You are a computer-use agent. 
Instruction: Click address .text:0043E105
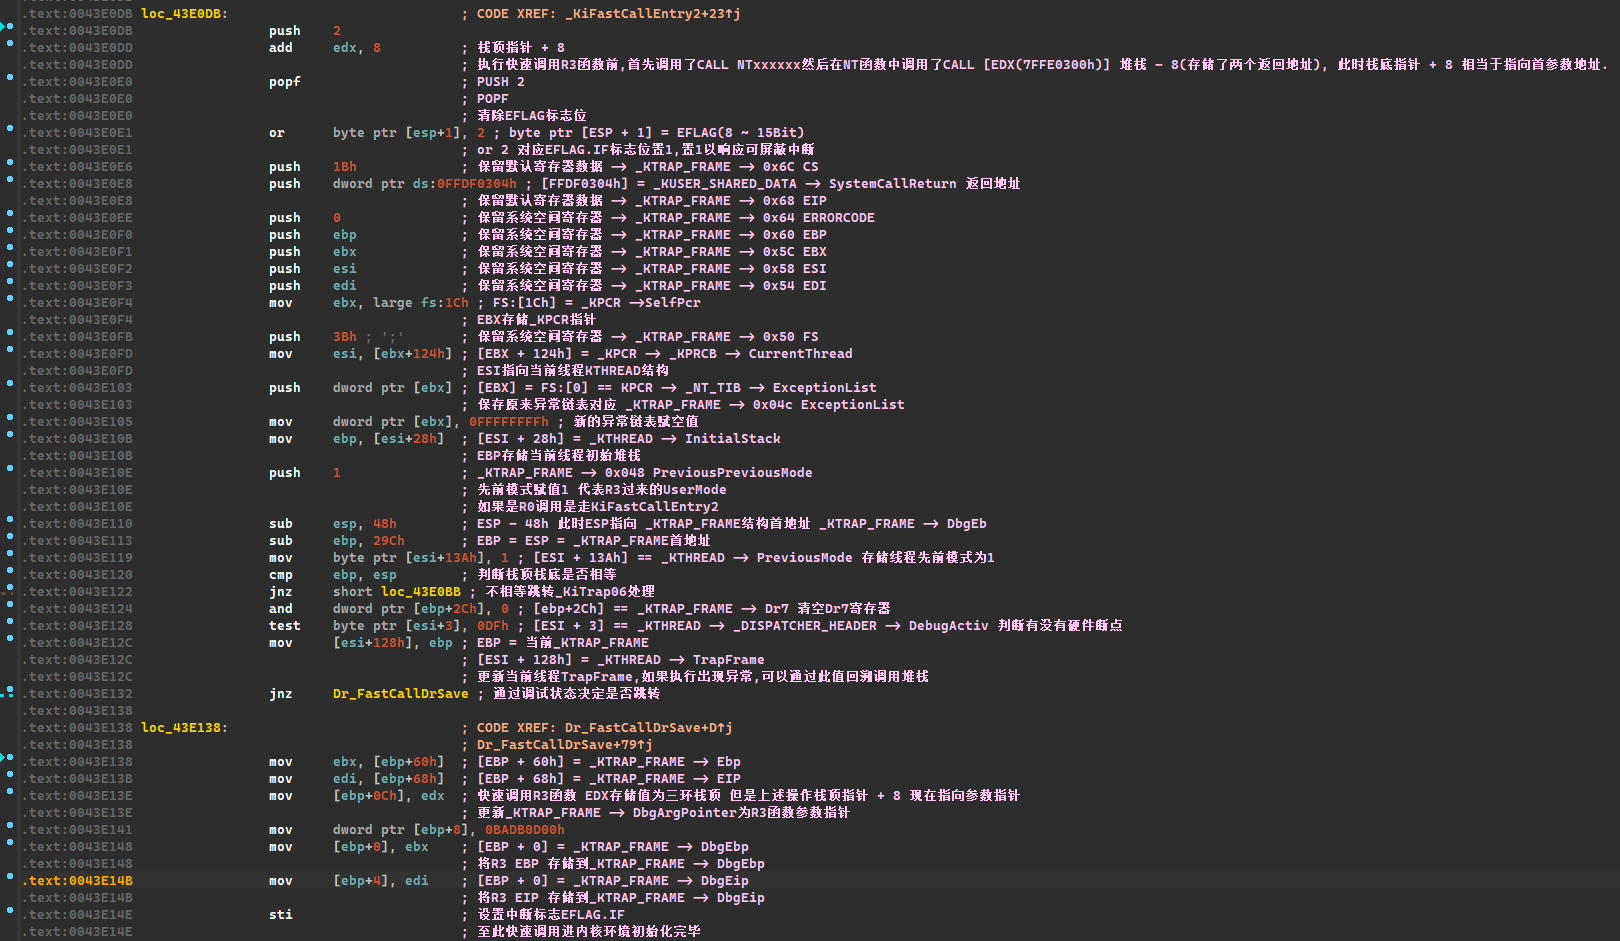tap(77, 422)
